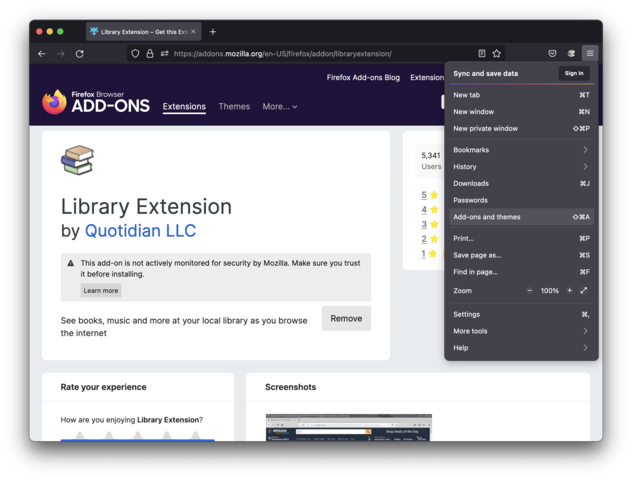Click the Library Extension books icon

pos(77,160)
